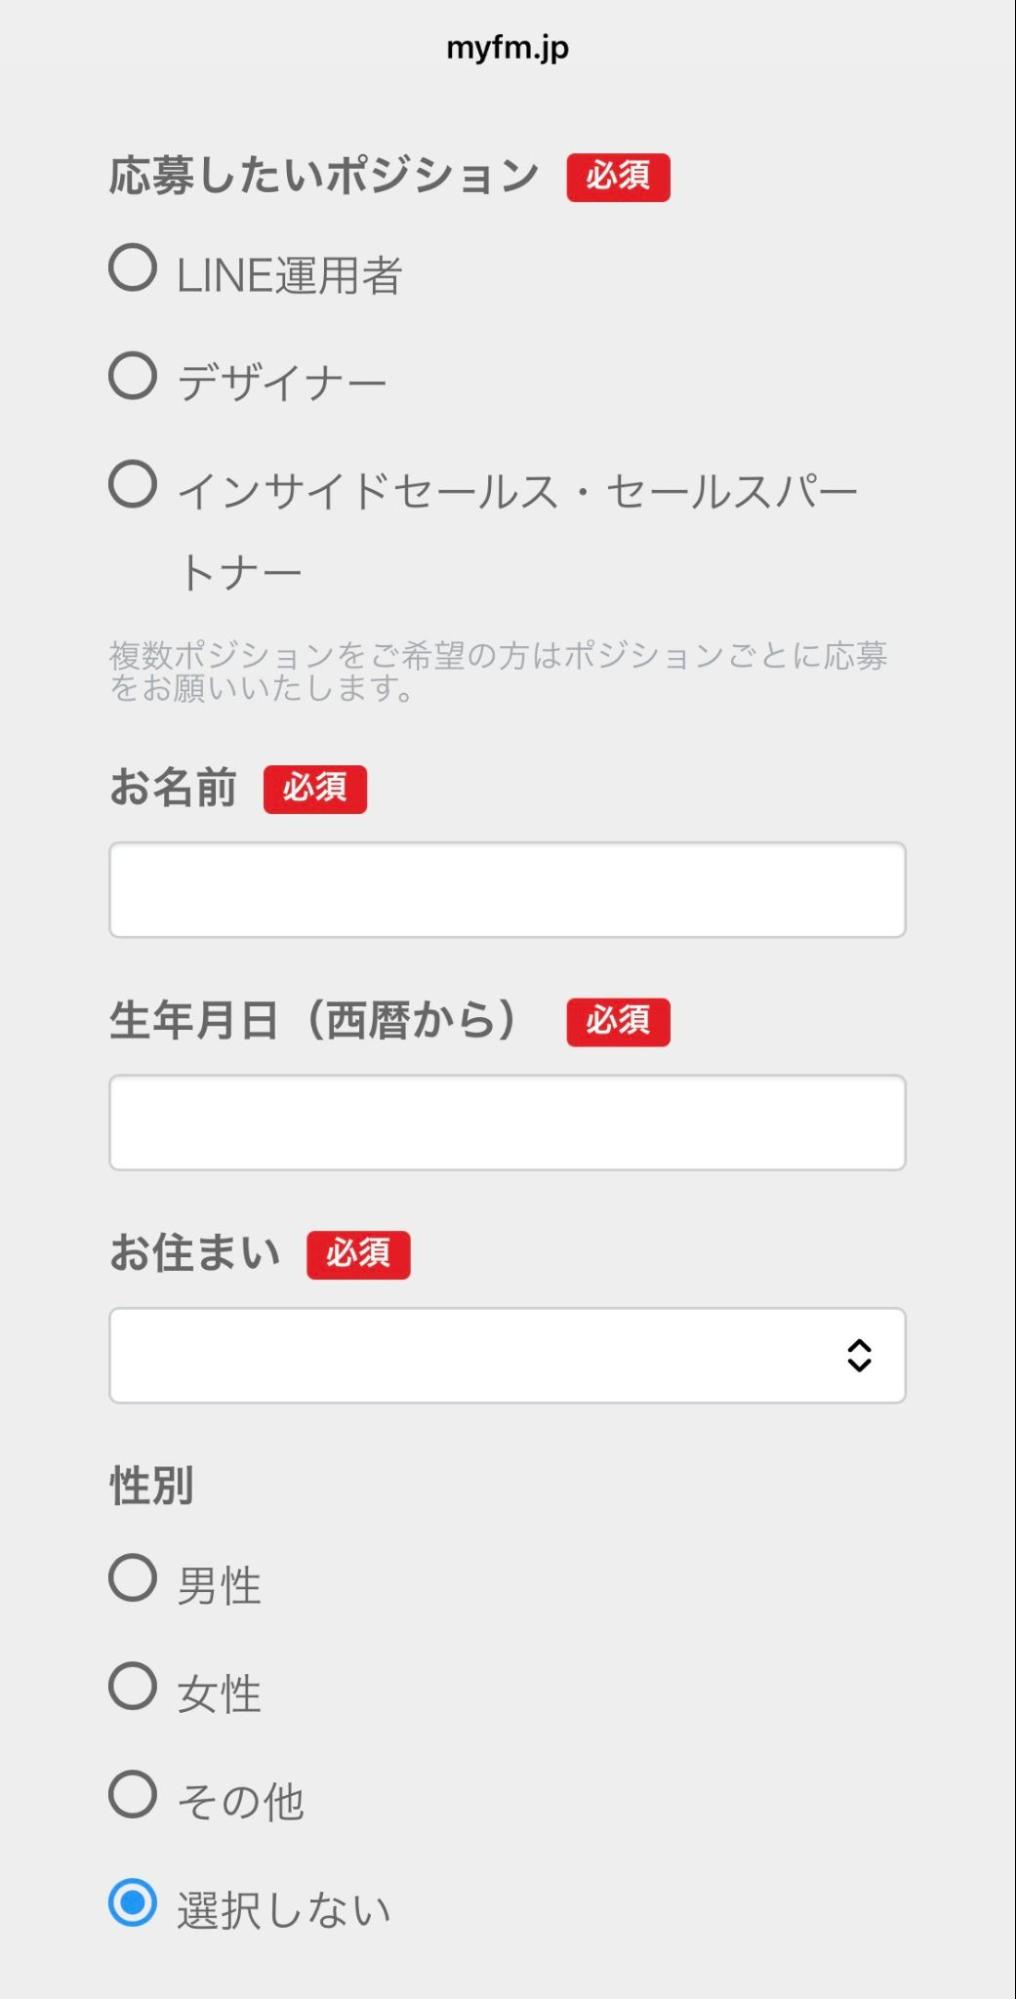Click the 生年月日 birthdate input field

pos(508,1122)
